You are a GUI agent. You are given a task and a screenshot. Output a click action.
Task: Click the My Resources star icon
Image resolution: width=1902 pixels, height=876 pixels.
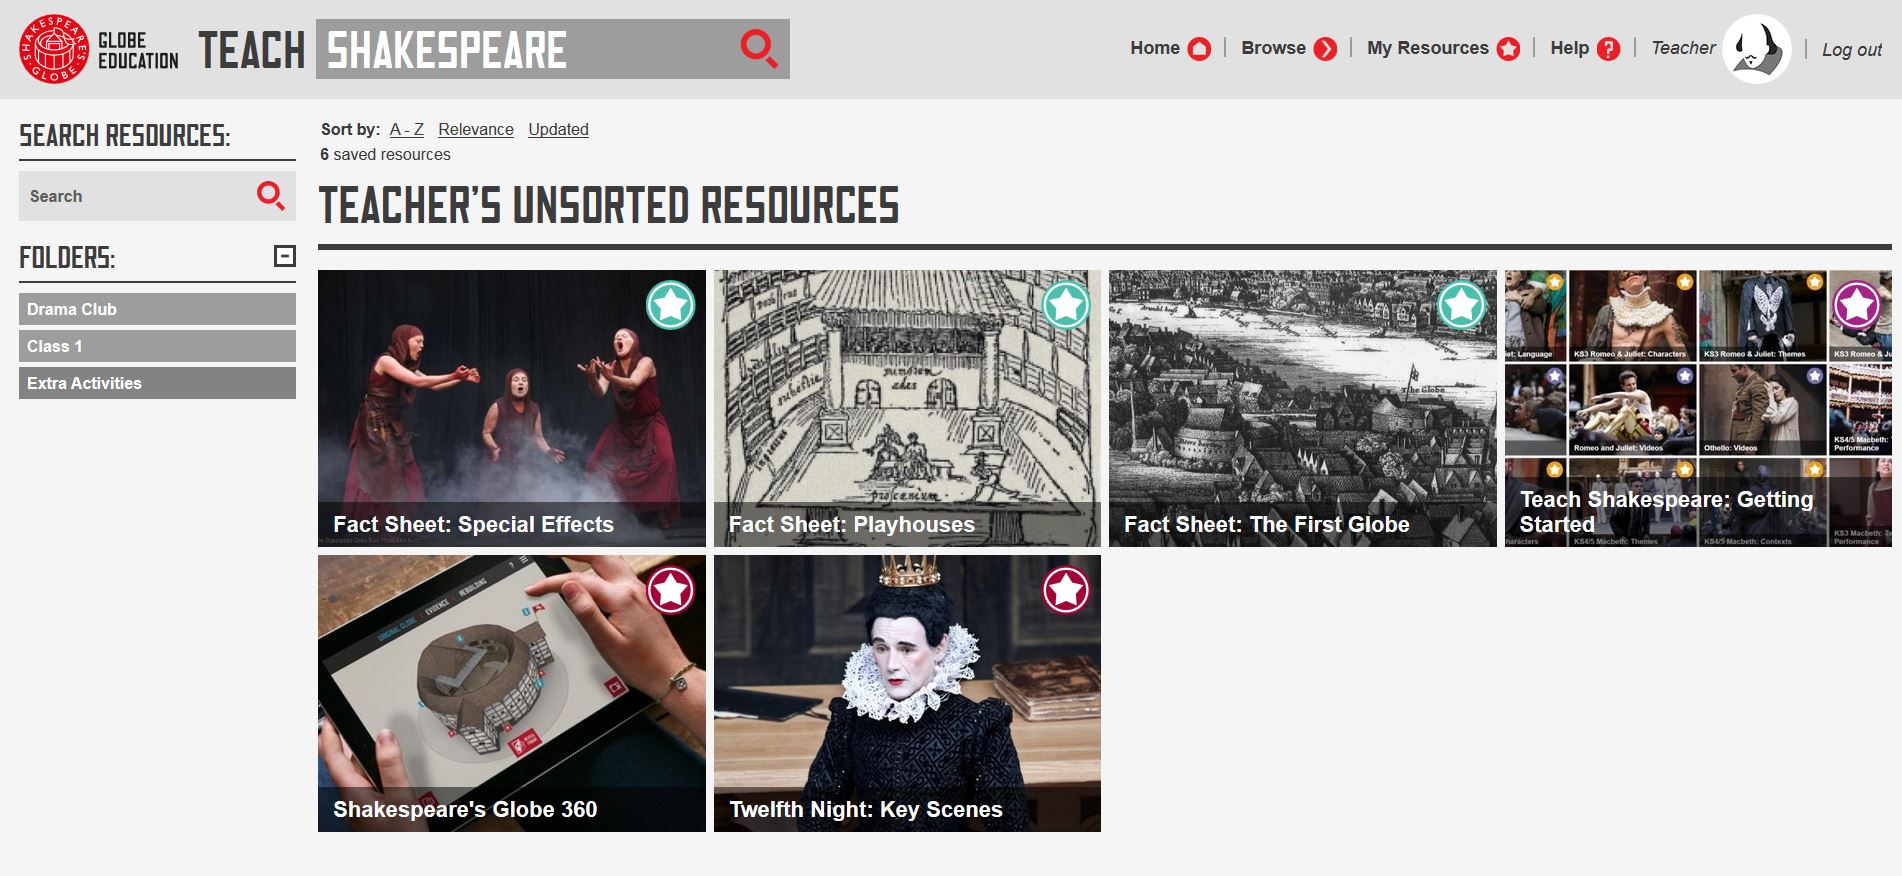[x=1508, y=48]
